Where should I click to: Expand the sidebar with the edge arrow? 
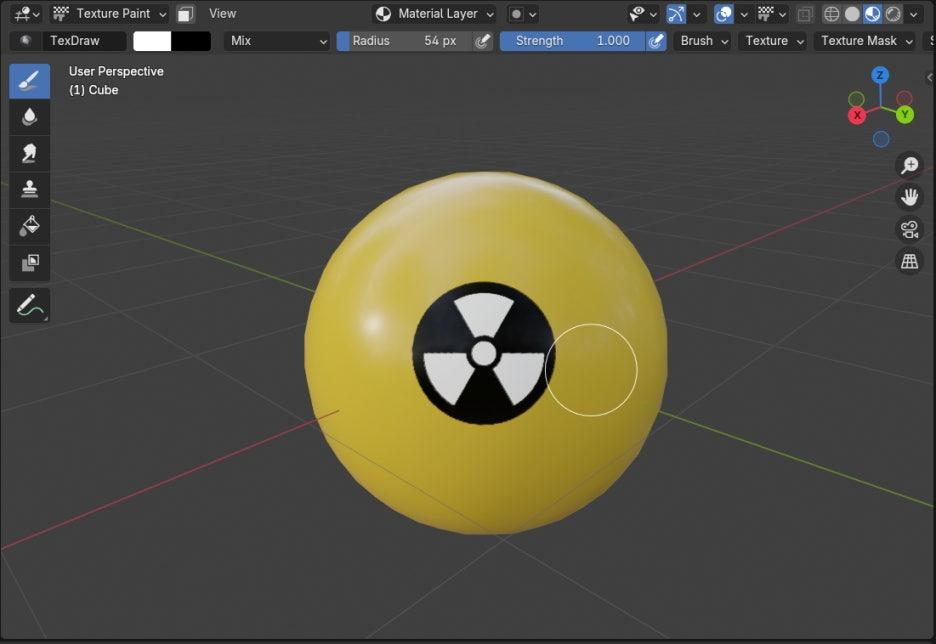[930, 78]
